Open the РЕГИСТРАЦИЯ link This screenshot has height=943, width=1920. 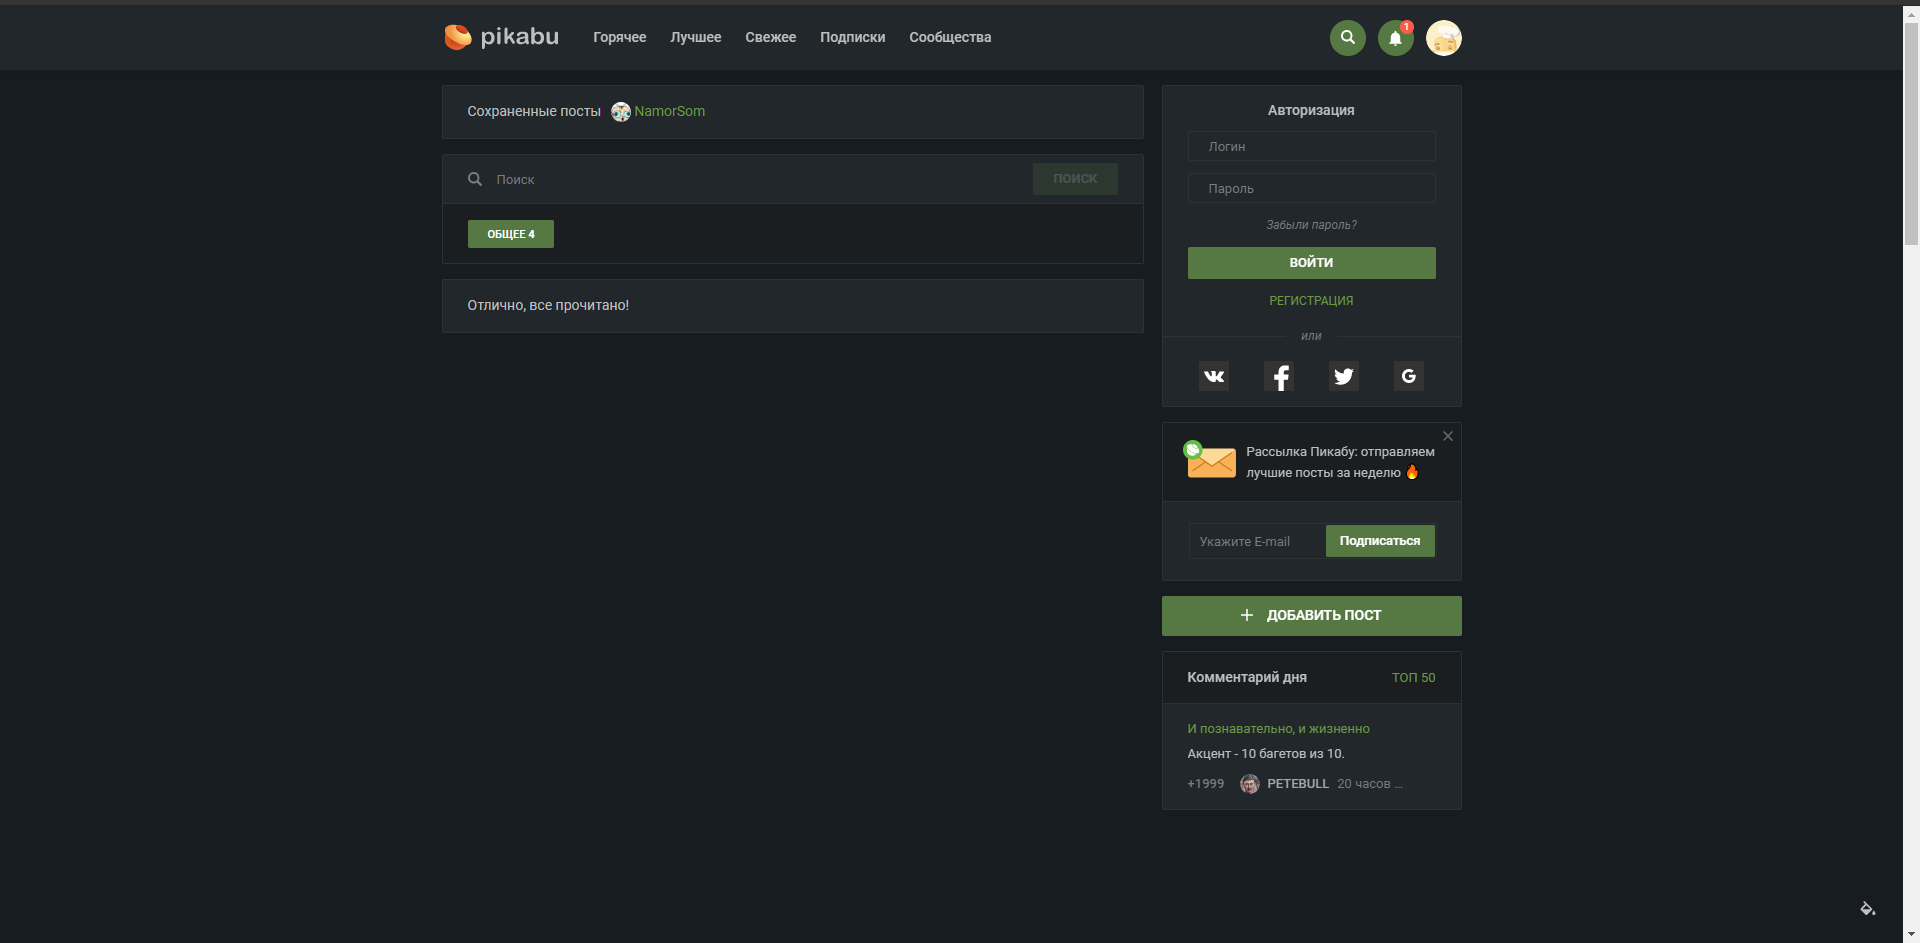coord(1311,301)
